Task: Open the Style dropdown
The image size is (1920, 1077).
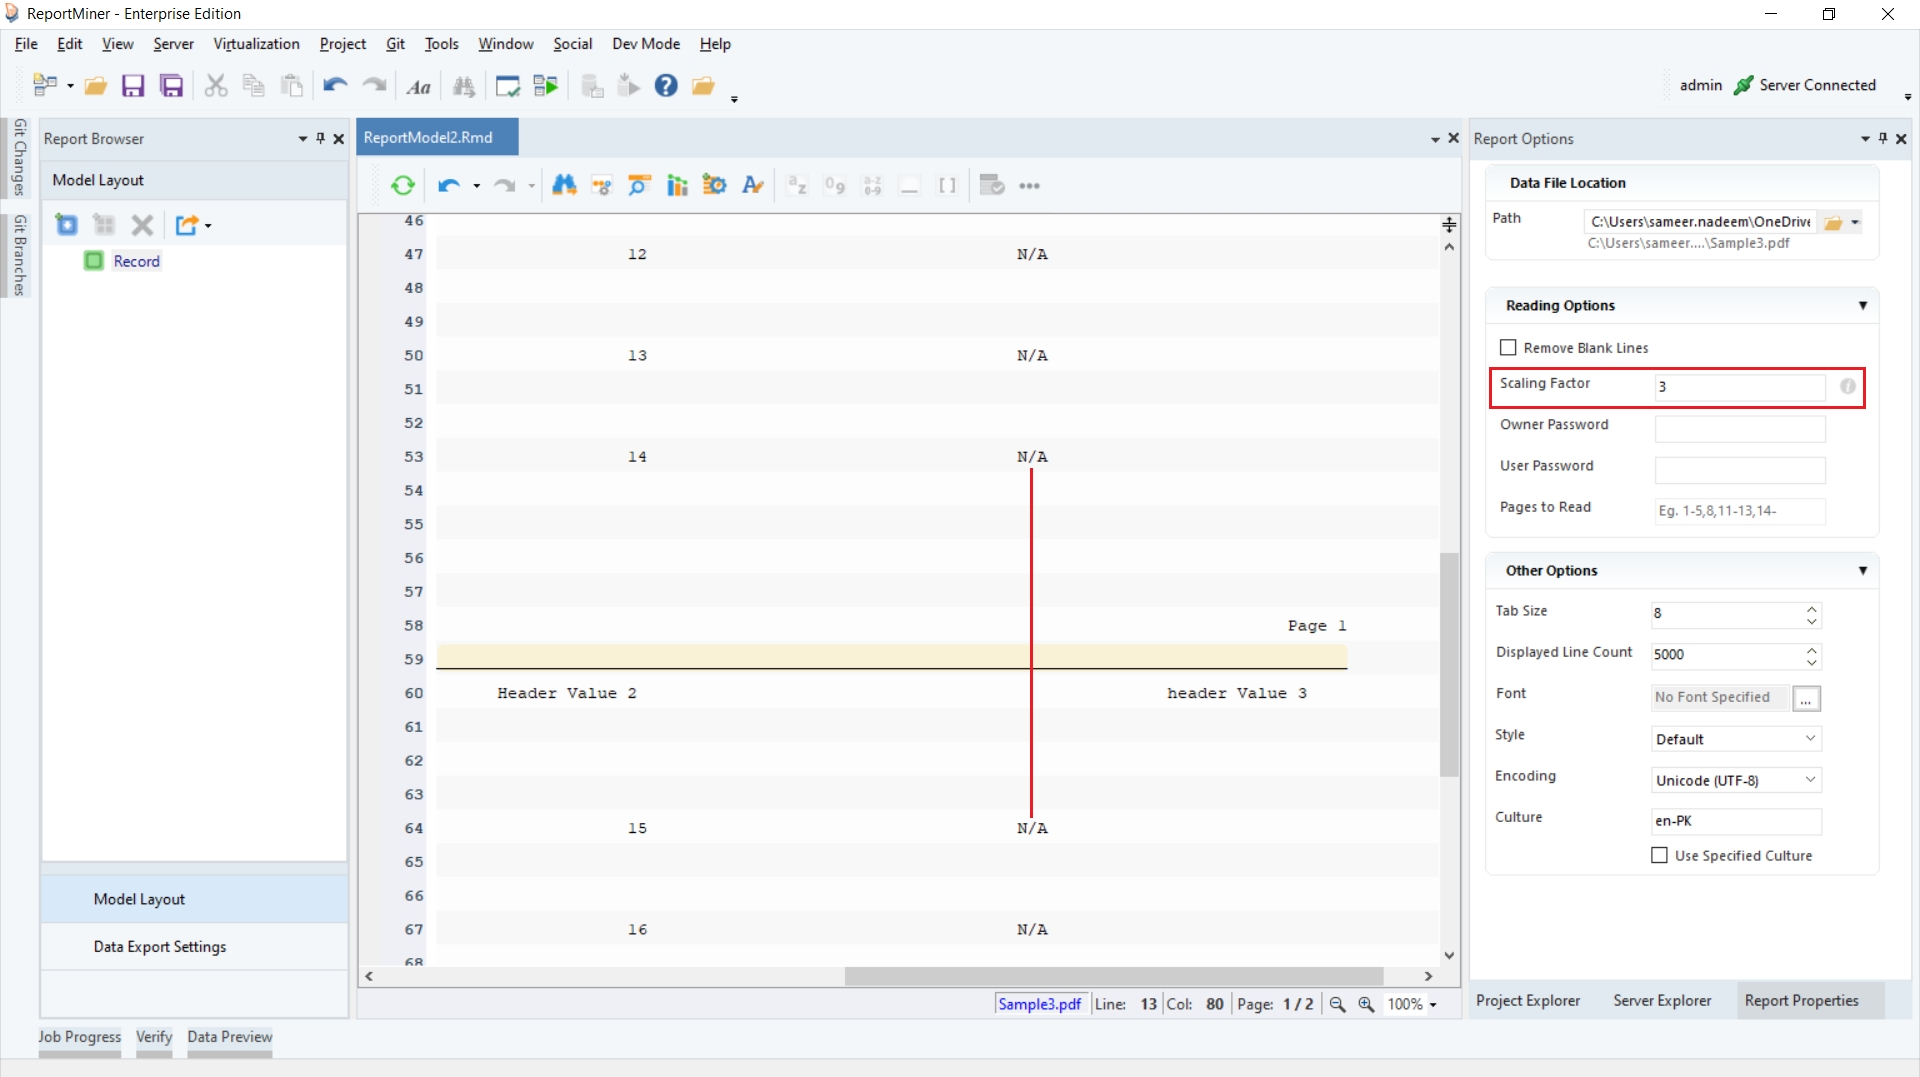Action: (x=1736, y=739)
